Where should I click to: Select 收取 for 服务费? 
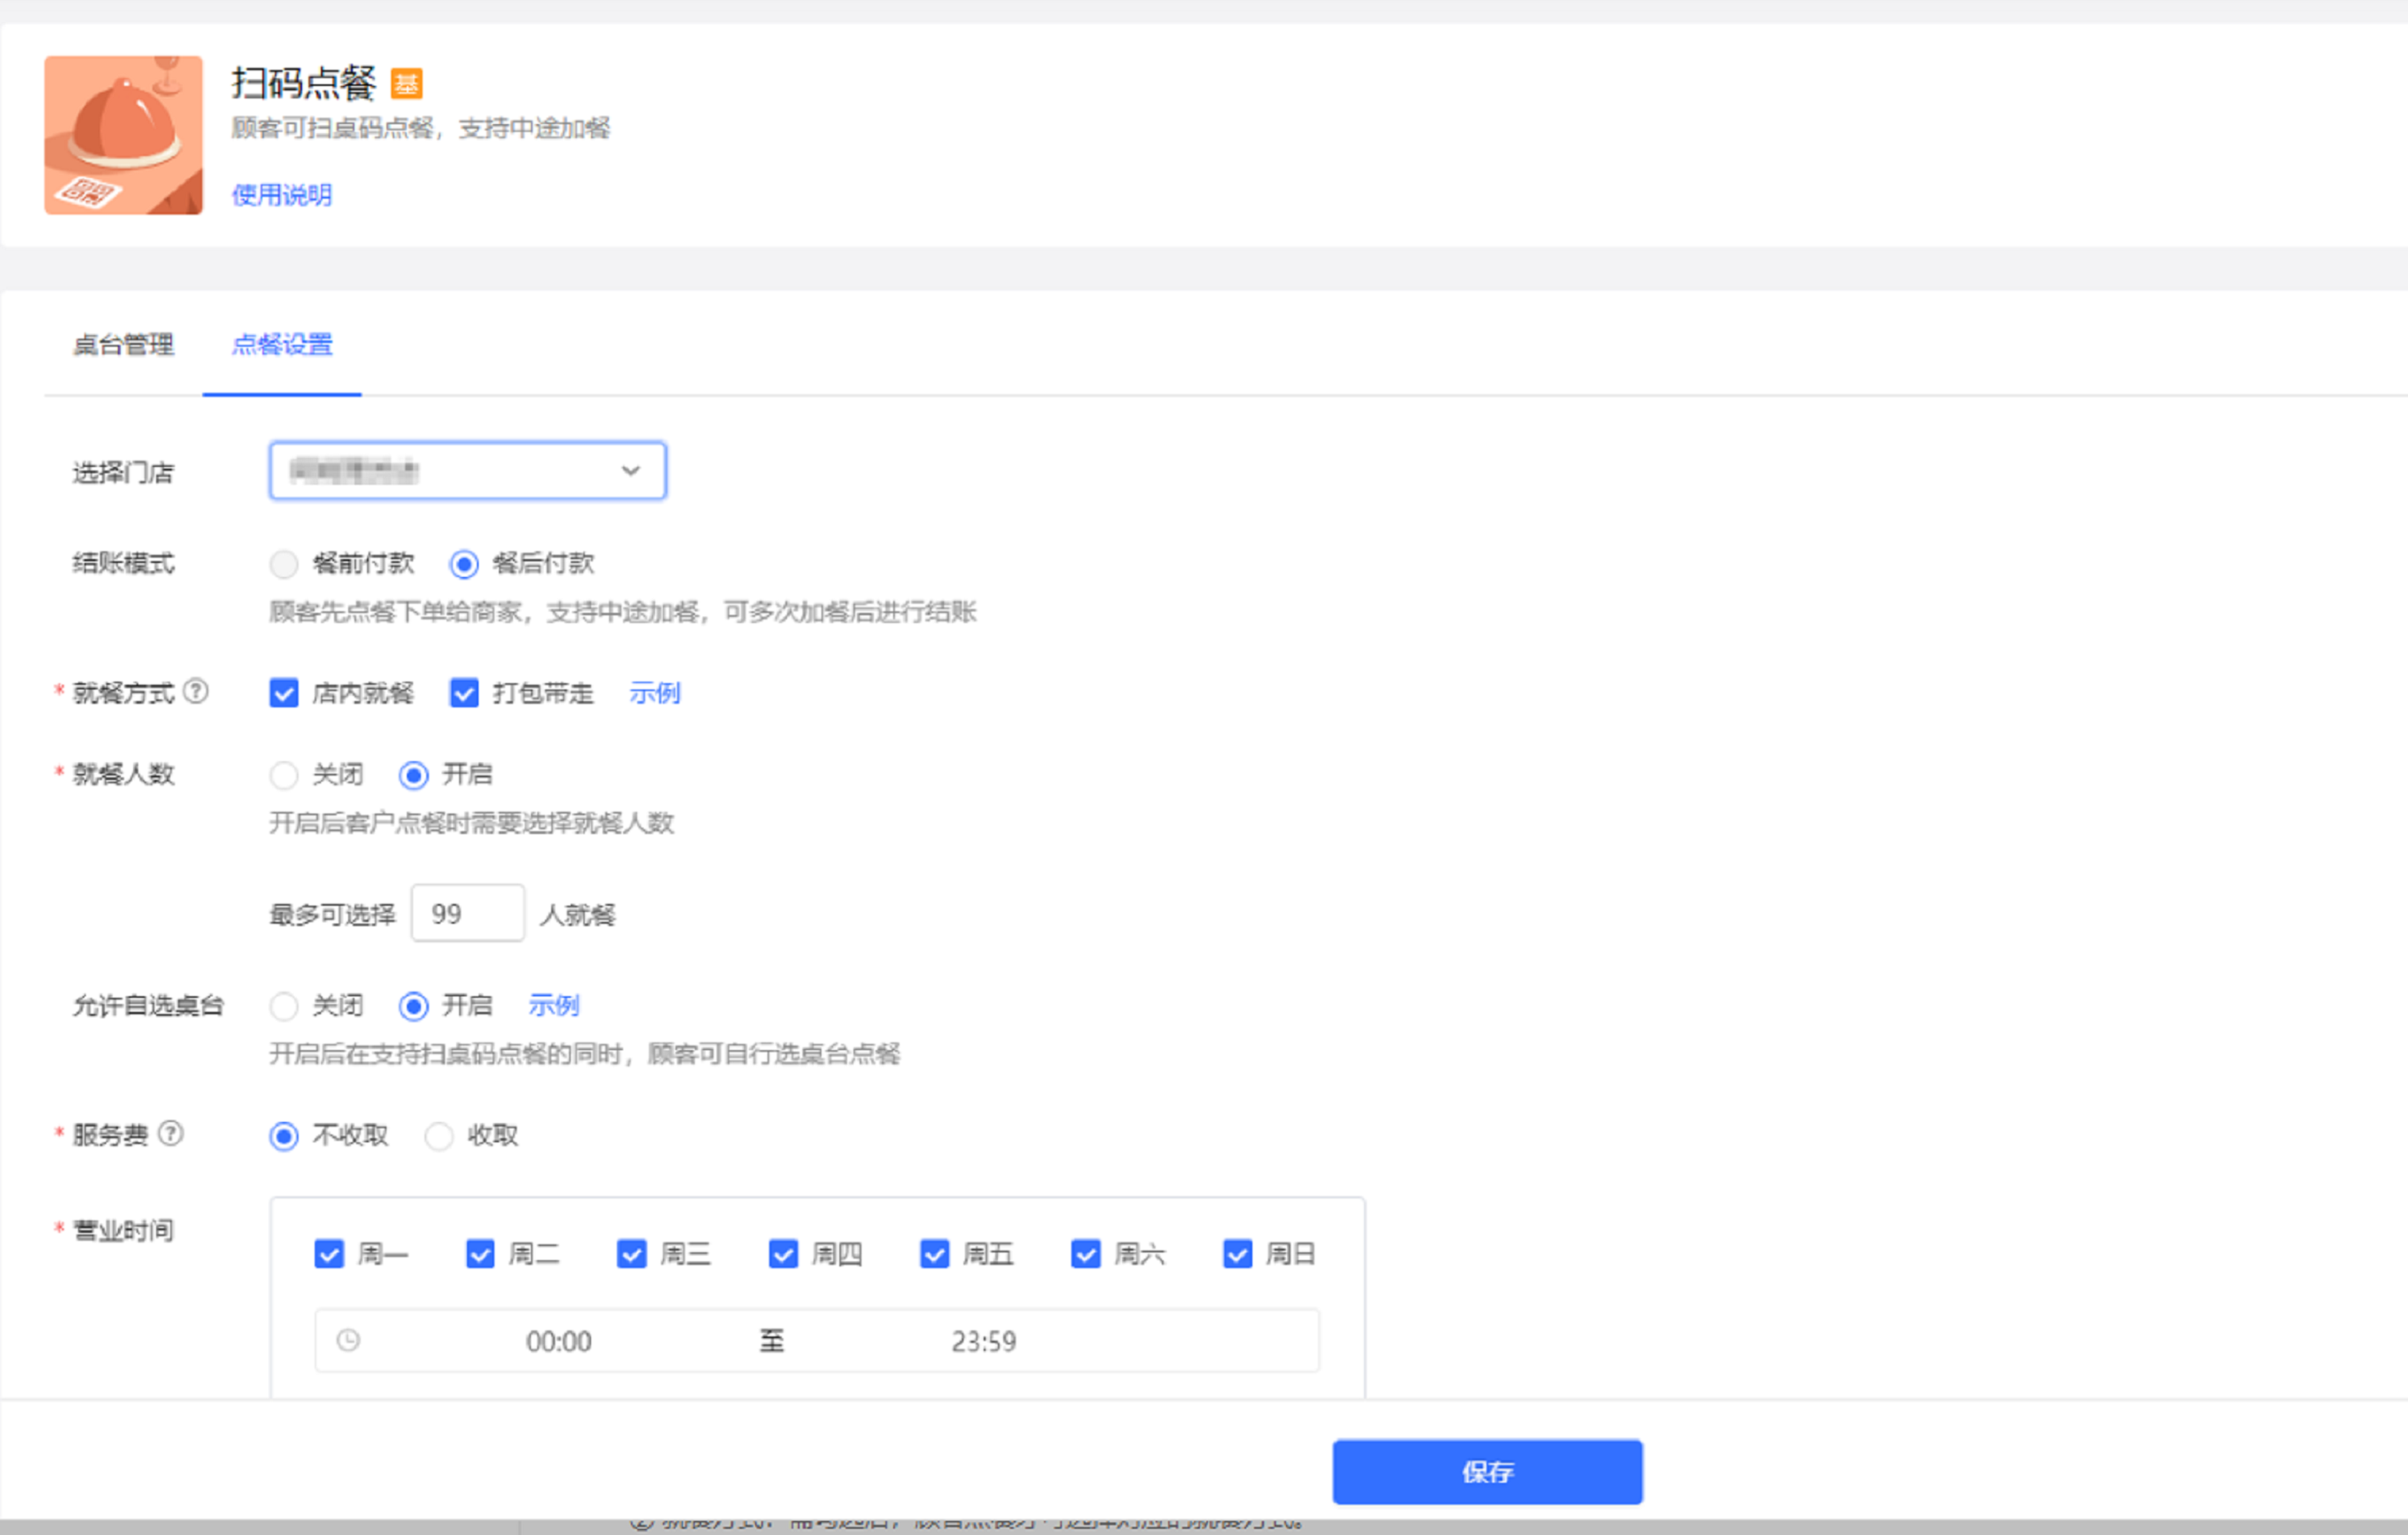tap(439, 1136)
